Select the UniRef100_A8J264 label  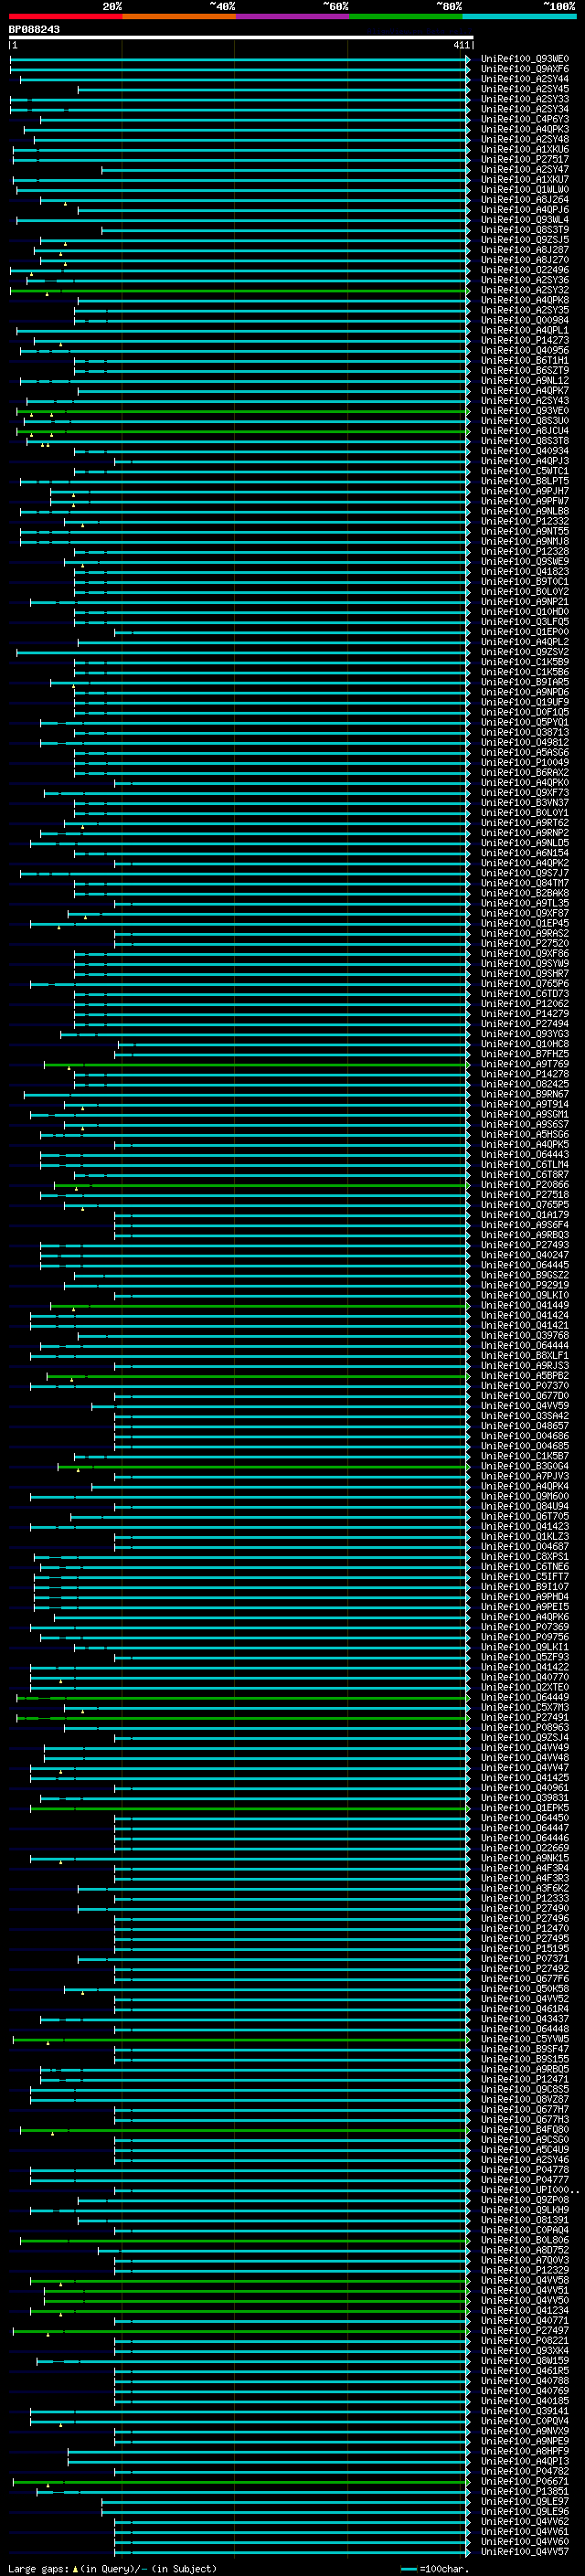[x=524, y=200]
